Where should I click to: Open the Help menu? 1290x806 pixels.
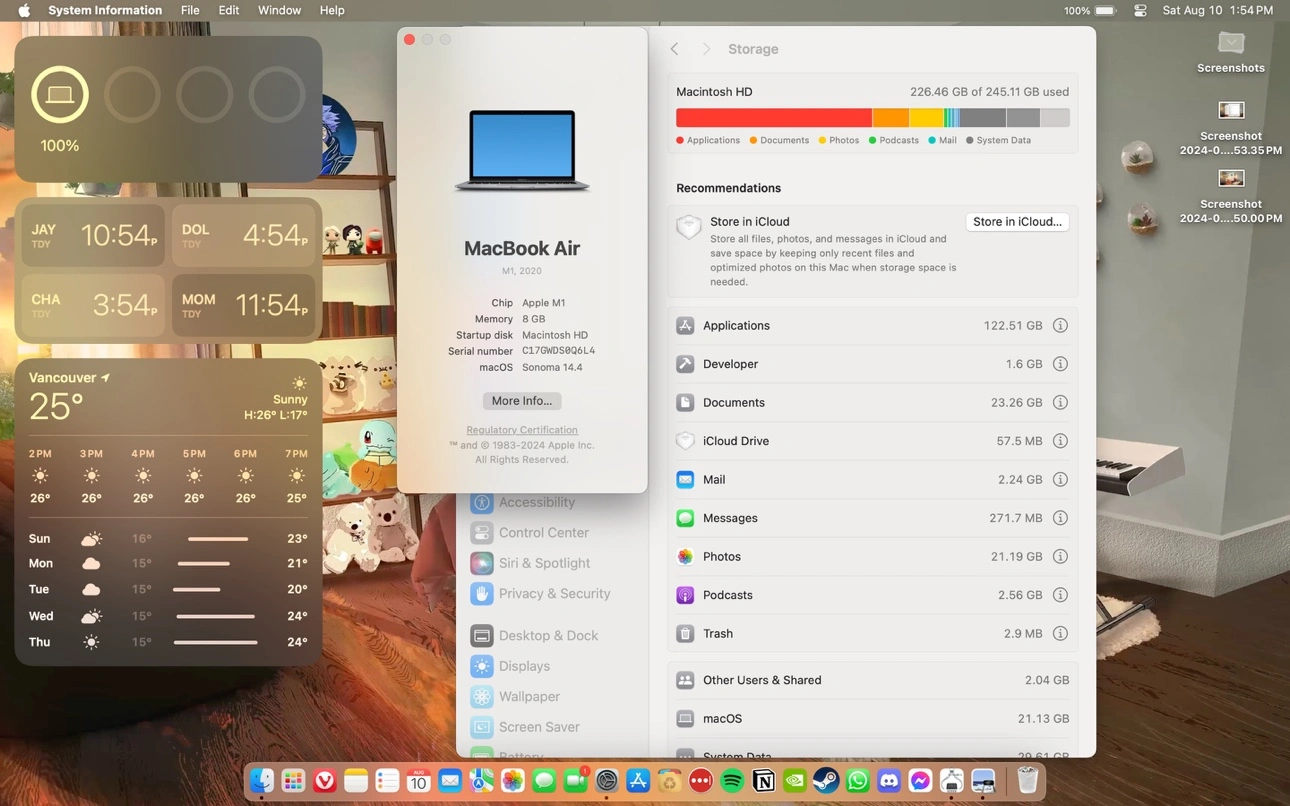point(332,11)
